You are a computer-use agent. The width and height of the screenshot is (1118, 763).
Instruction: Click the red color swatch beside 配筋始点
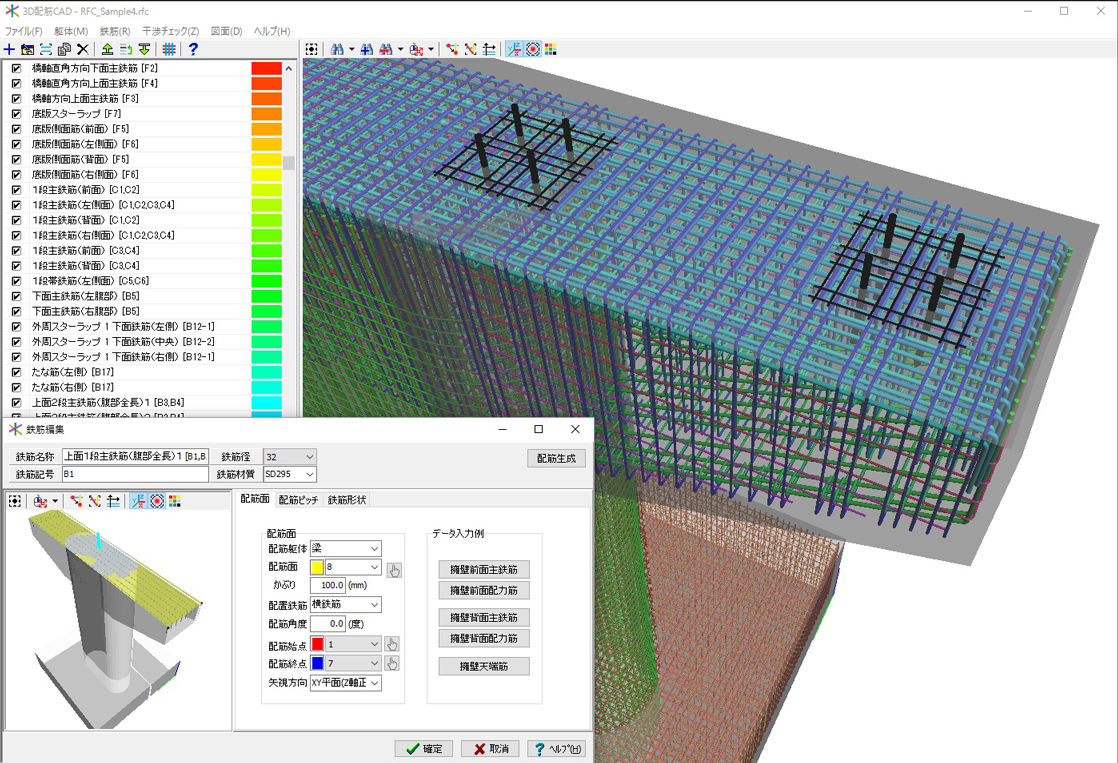[x=318, y=645]
